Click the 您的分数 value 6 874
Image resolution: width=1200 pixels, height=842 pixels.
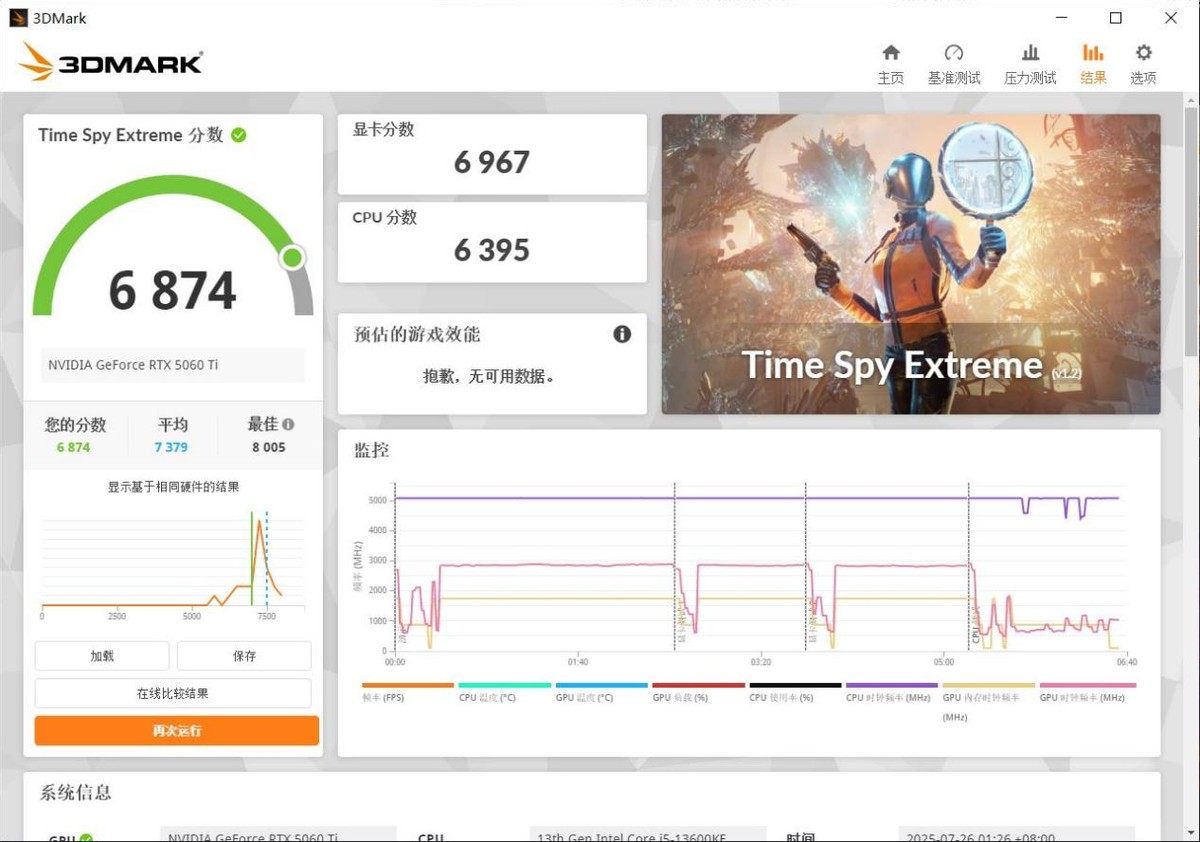pos(73,447)
